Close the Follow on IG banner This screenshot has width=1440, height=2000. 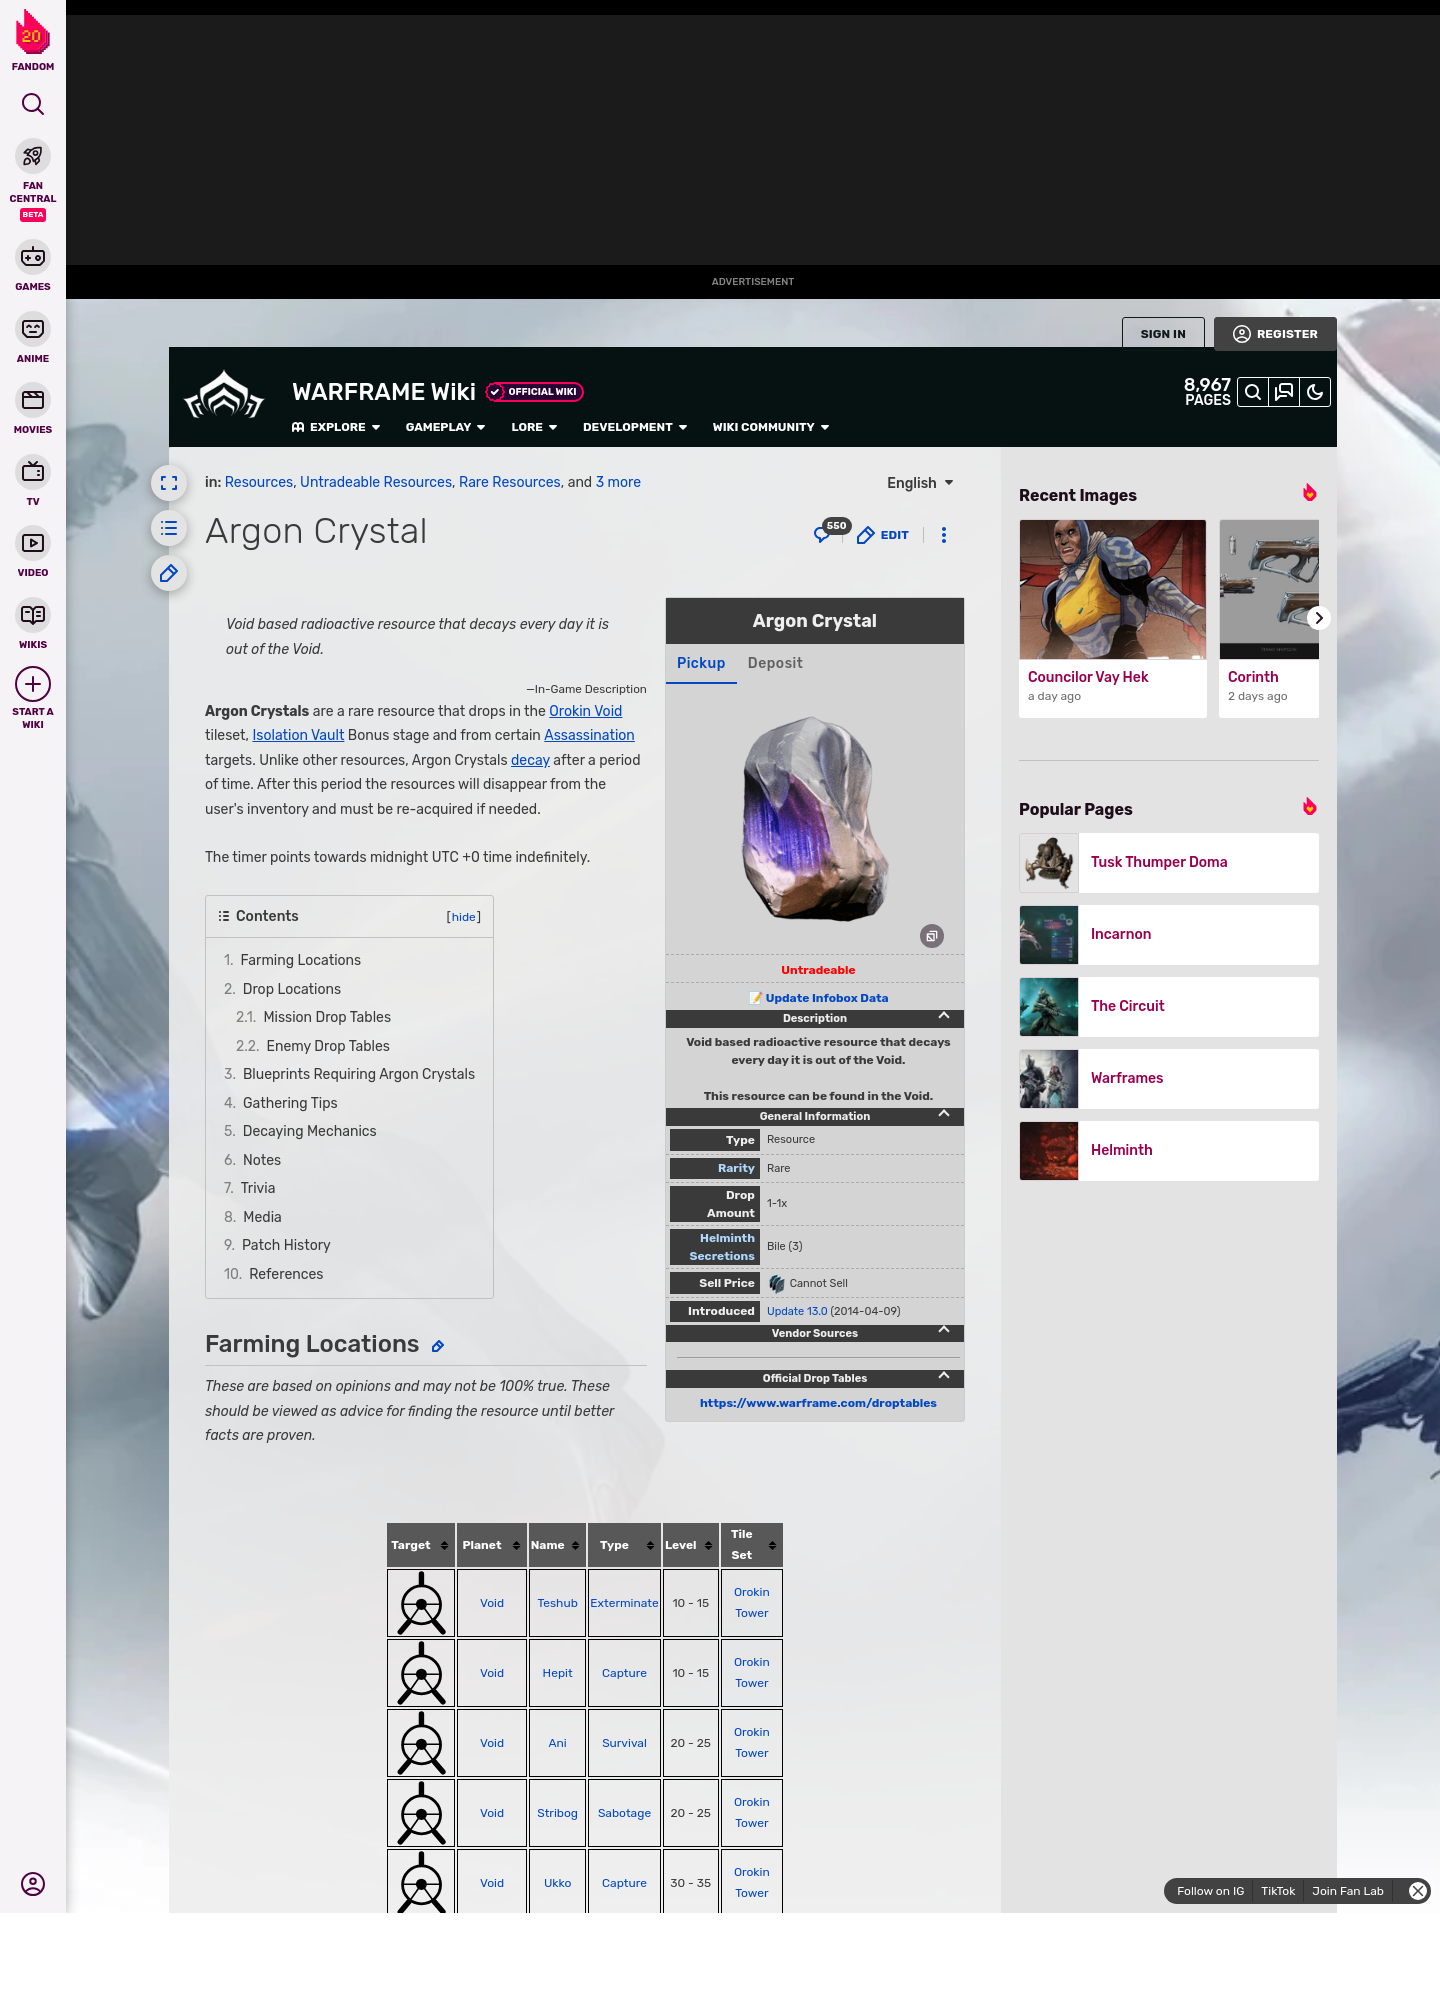[x=1417, y=1891]
